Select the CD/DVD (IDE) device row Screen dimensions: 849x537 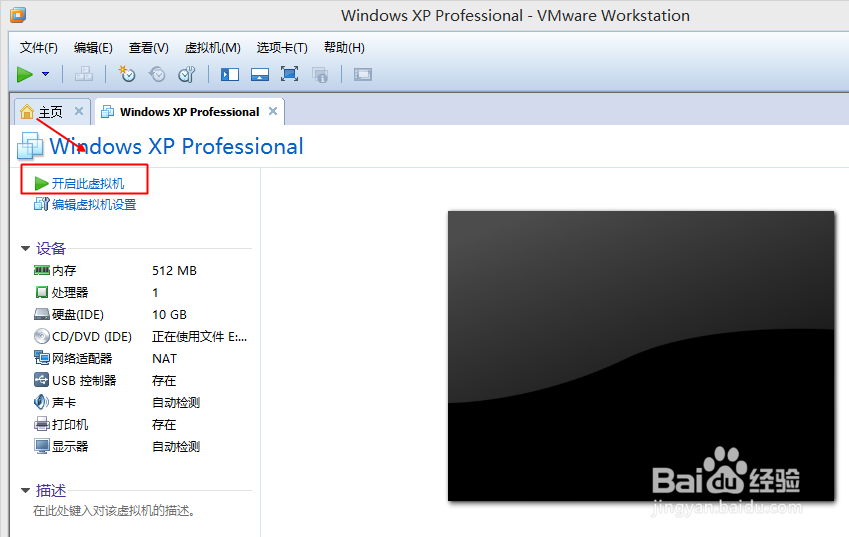coord(142,337)
